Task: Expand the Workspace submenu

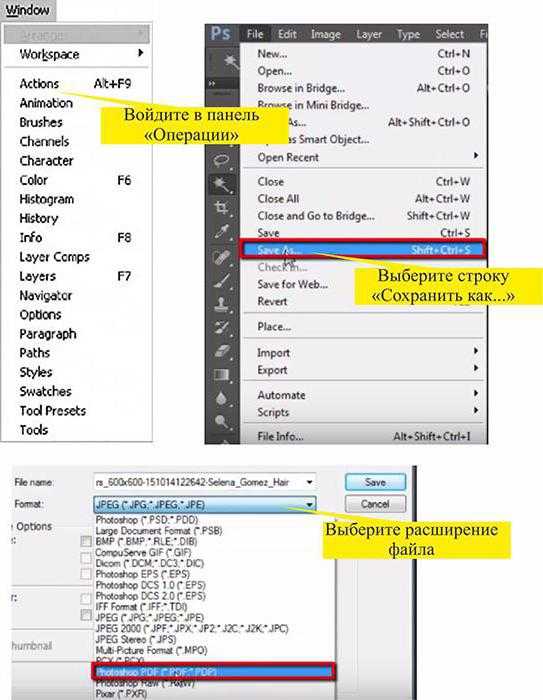Action: (x=77, y=54)
